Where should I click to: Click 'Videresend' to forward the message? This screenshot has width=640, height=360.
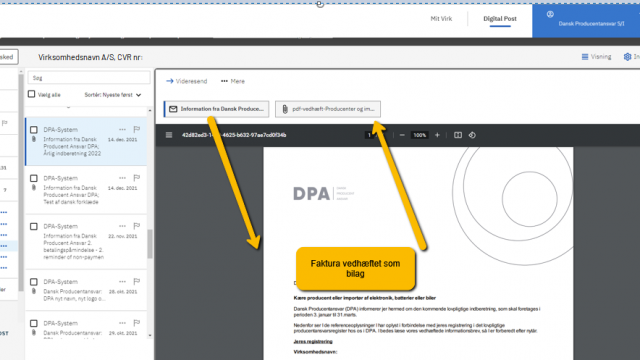(187, 81)
